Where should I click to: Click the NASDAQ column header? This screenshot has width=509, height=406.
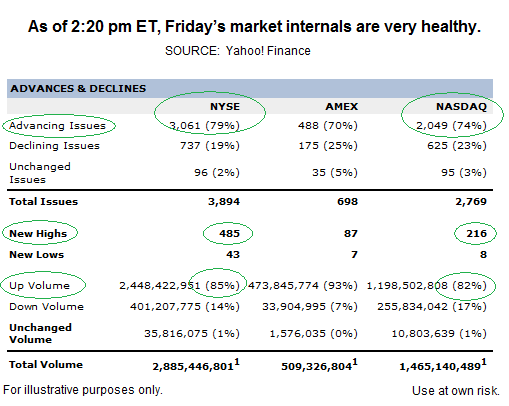[x=461, y=106]
